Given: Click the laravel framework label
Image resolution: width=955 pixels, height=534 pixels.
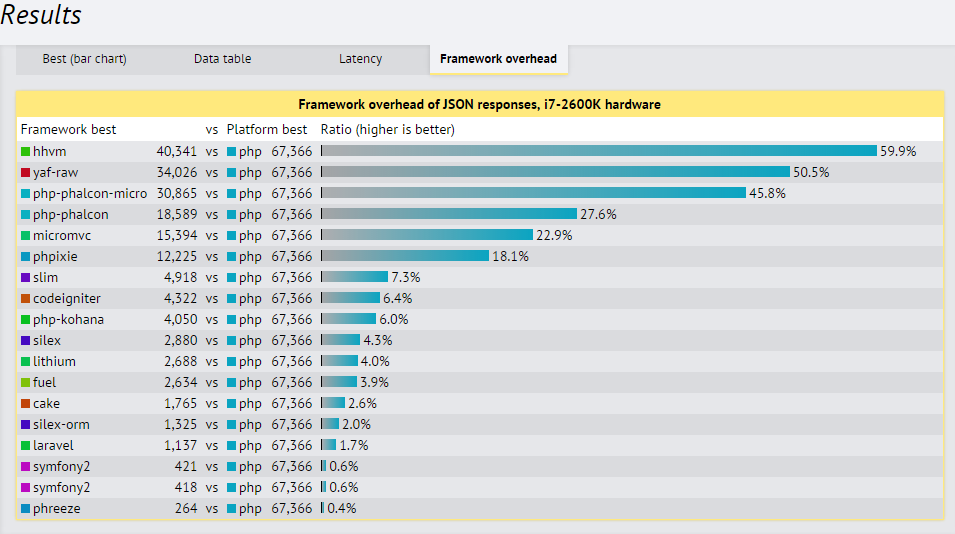Looking at the screenshot, I should click(53, 446).
